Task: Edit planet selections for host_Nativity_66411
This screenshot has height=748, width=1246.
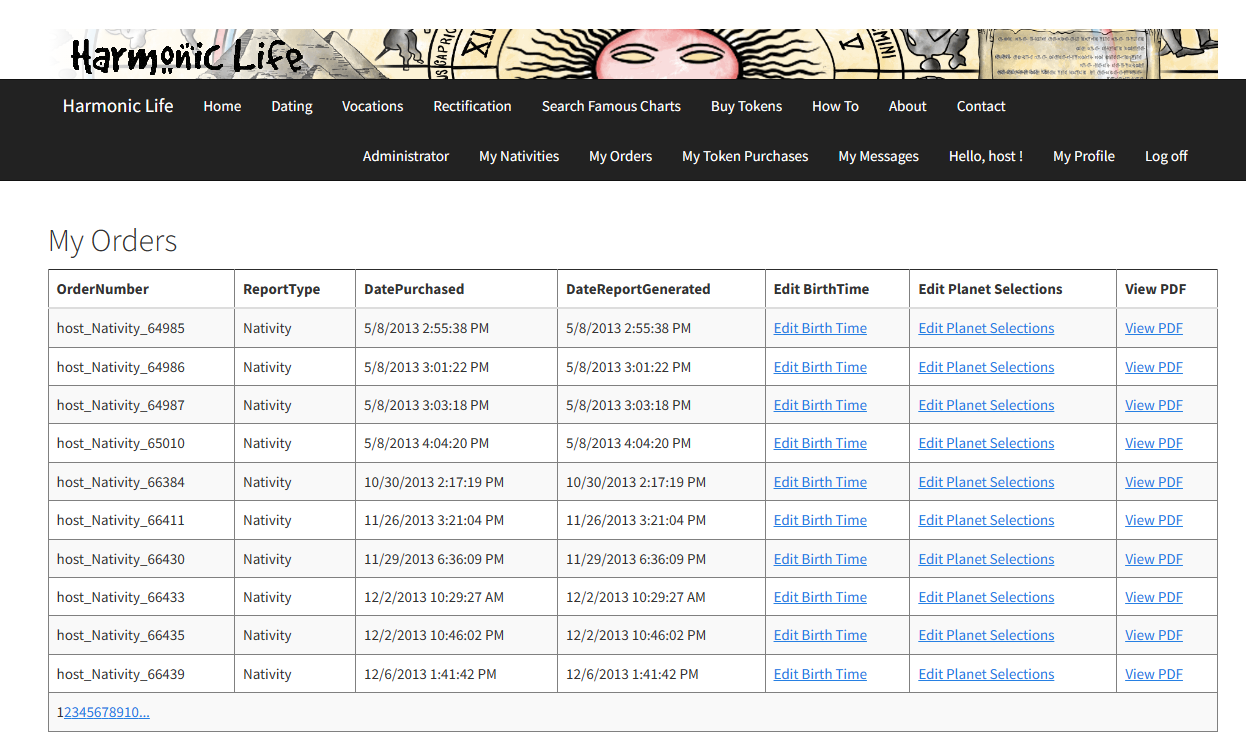Action: tap(986, 520)
